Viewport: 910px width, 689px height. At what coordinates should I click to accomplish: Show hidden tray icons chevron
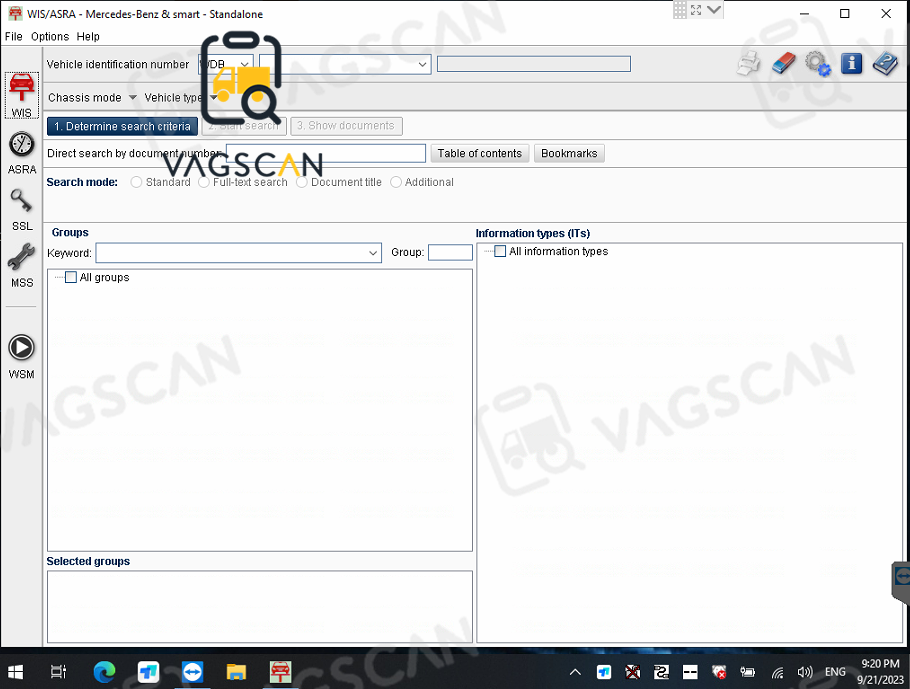(x=575, y=672)
